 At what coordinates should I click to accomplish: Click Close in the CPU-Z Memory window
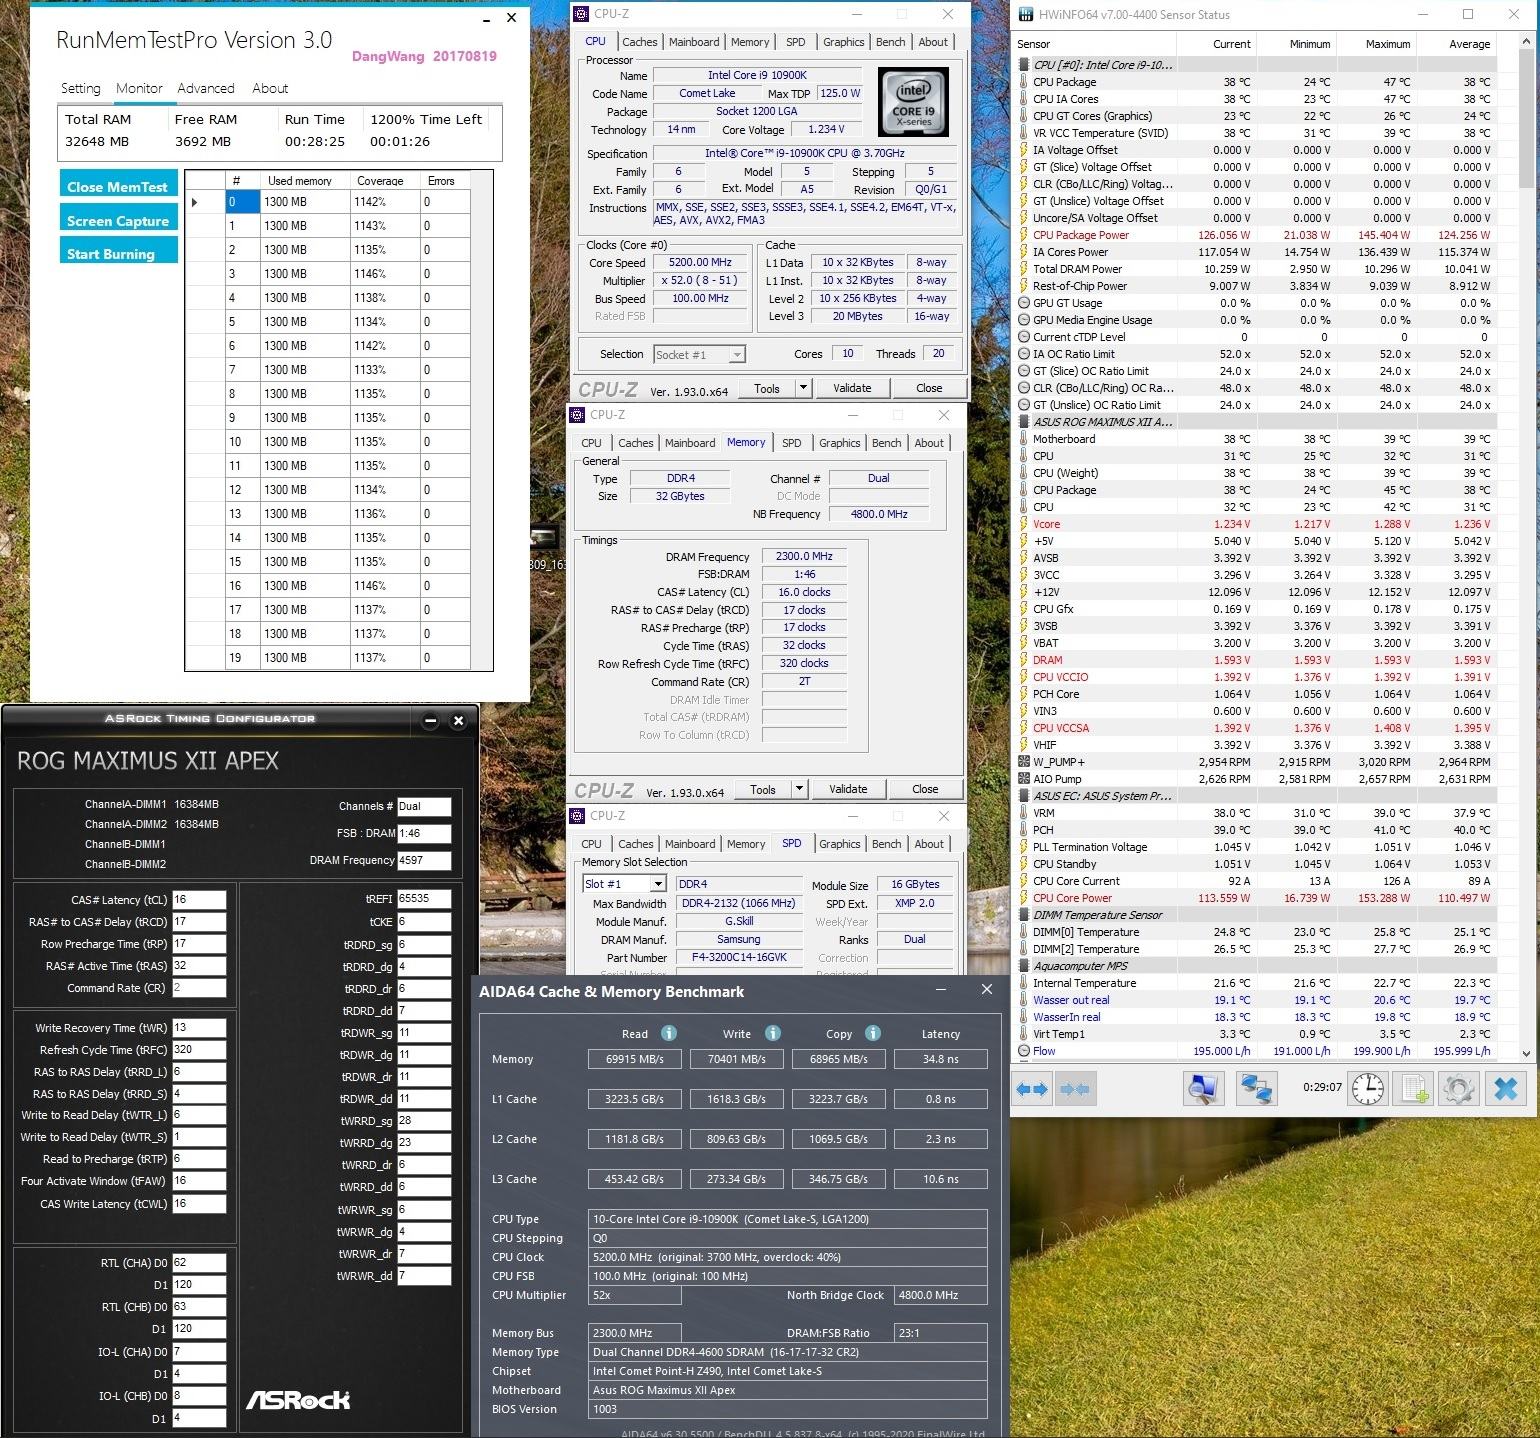tap(925, 789)
